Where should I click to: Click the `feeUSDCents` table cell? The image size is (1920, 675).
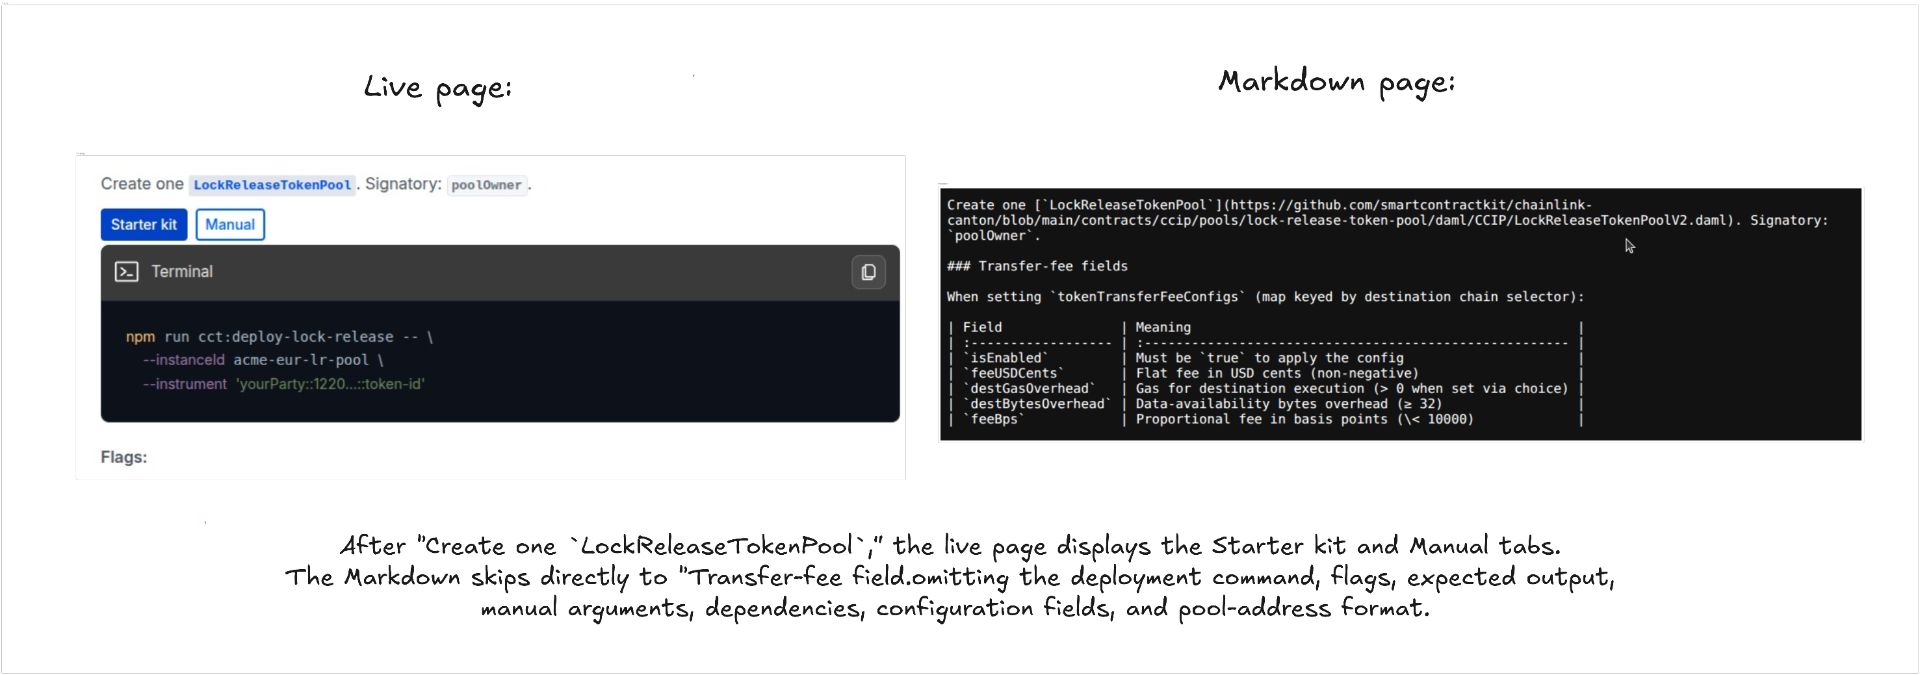(x=1013, y=373)
